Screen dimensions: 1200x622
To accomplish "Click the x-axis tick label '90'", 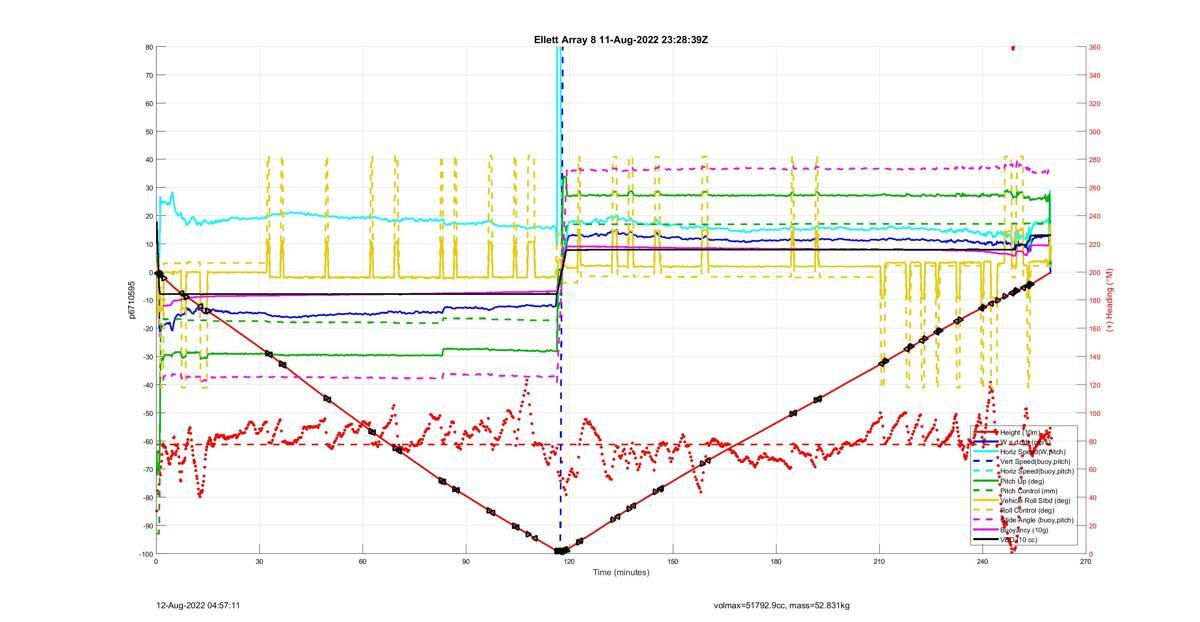I will 466,561.
